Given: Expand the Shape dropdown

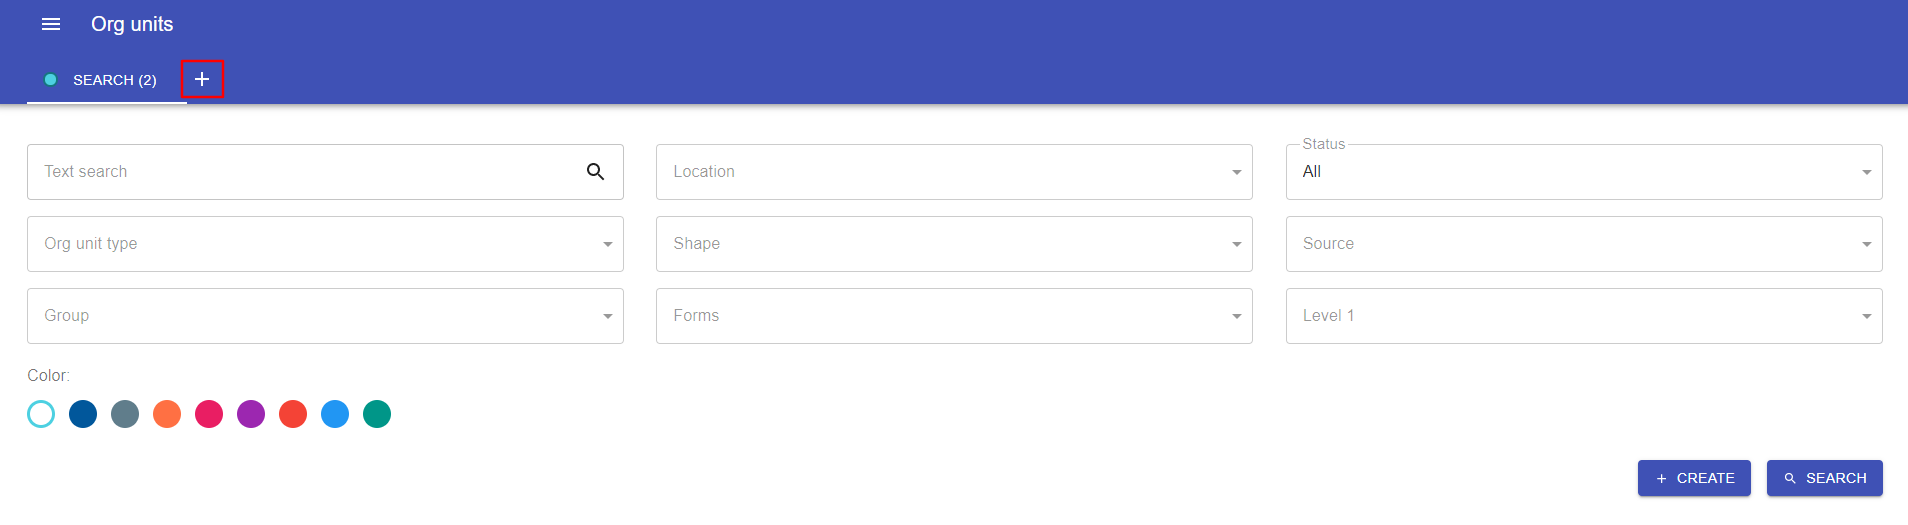Looking at the screenshot, I should [x=954, y=244].
